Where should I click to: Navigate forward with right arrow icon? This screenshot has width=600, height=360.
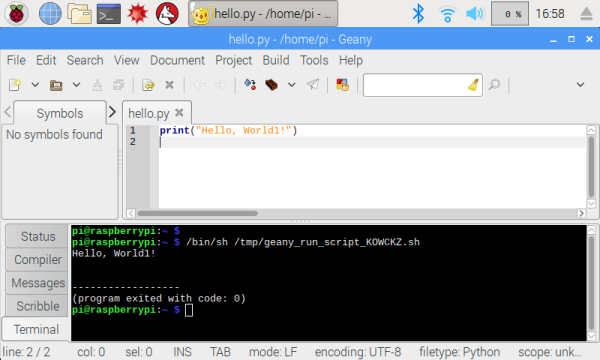coord(220,85)
